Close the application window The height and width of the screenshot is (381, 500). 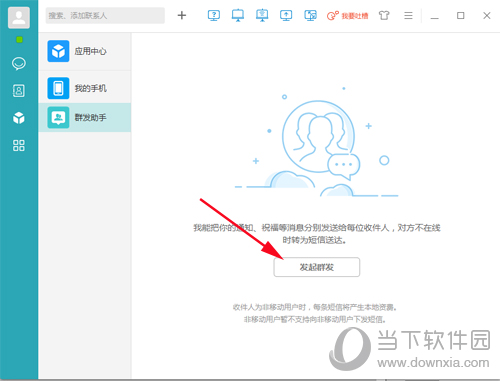(x=487, y=15)
